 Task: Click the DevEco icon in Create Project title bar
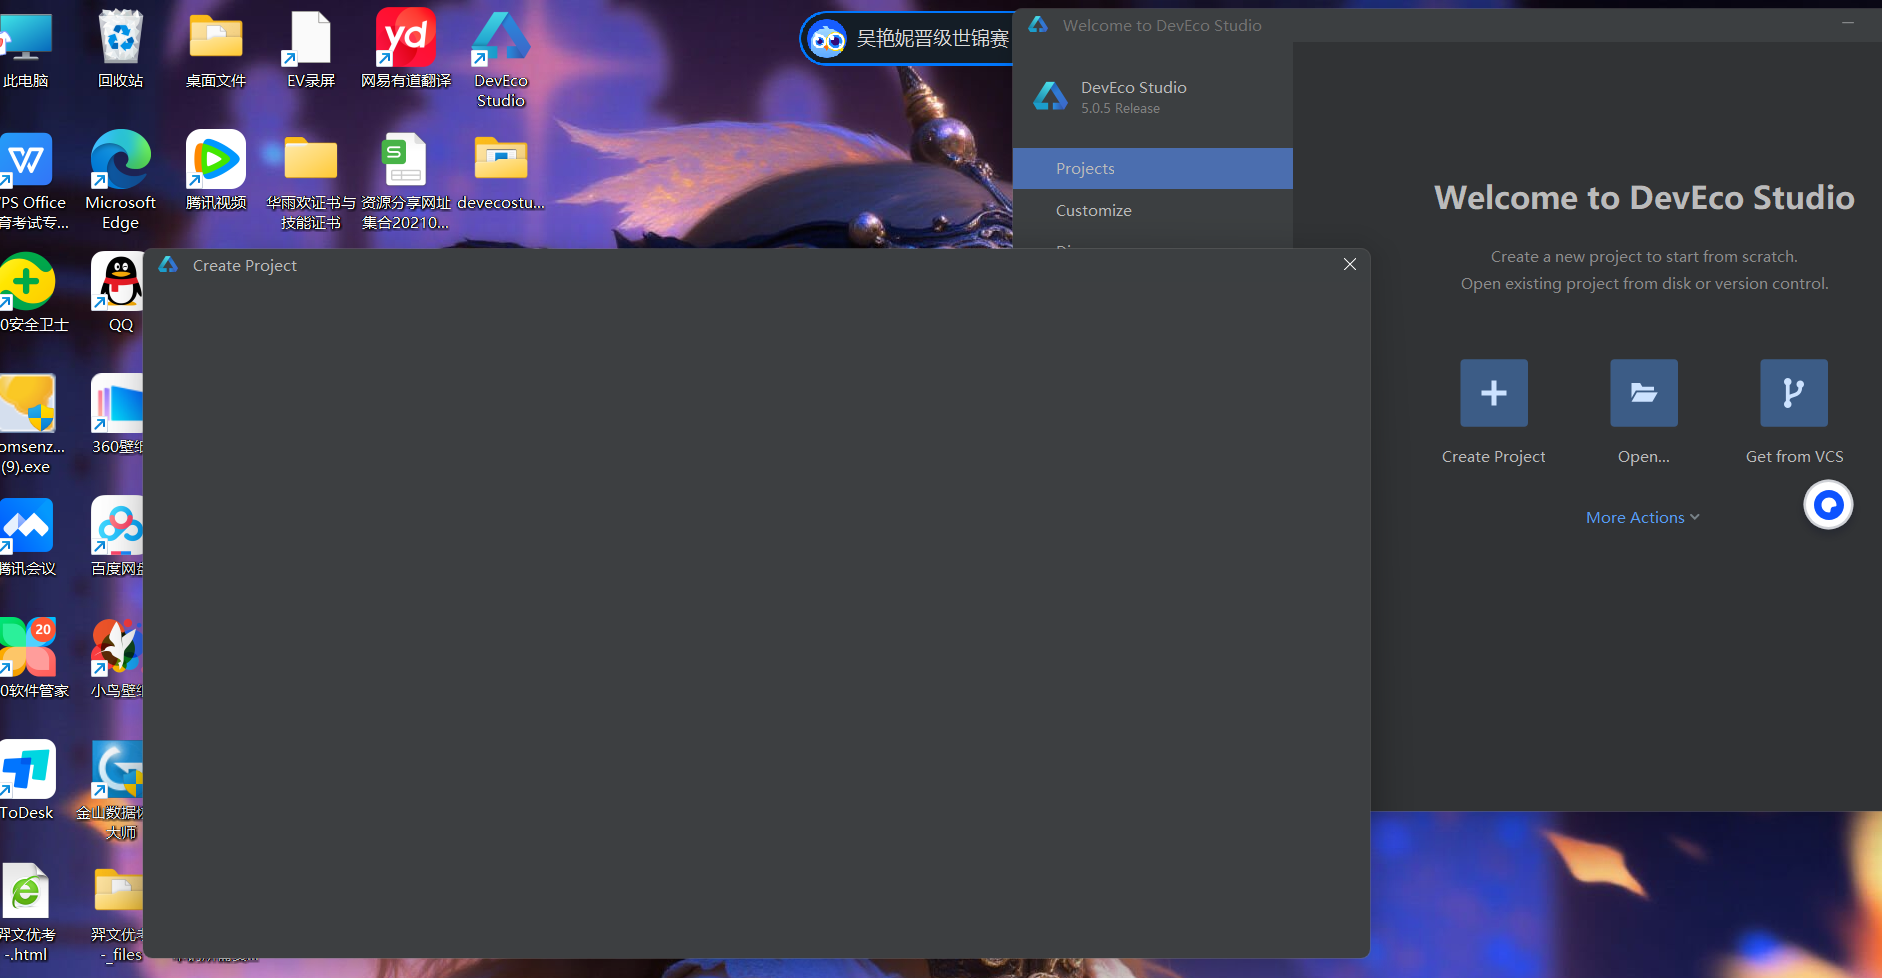(x=168, y=264)
